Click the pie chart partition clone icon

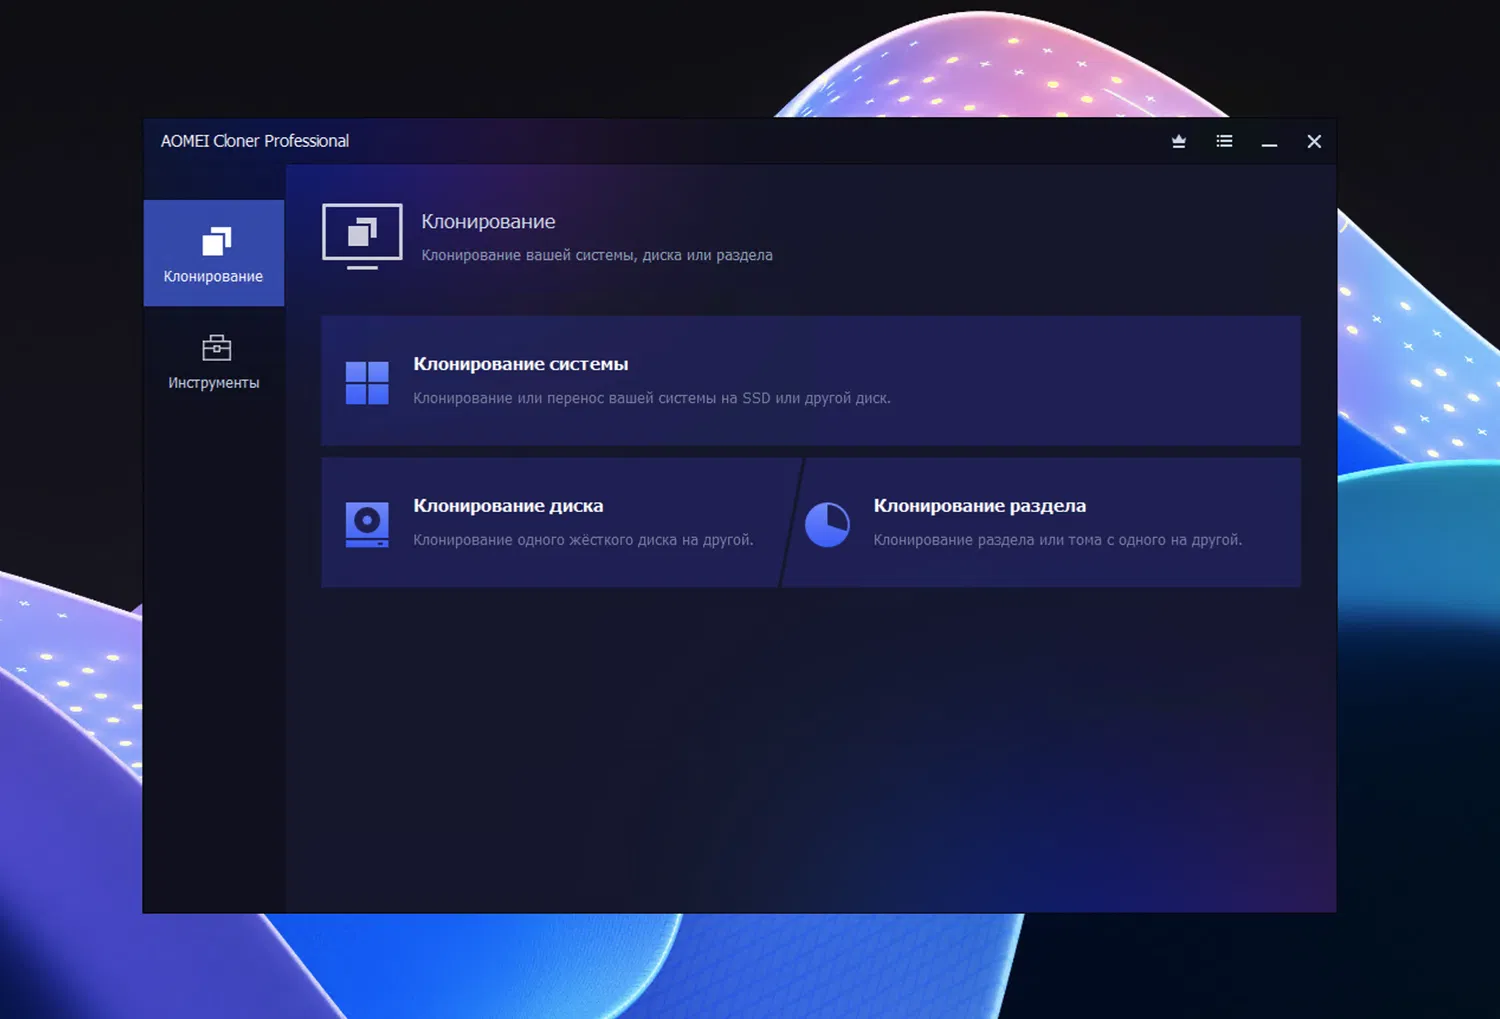tap(827, 524)
